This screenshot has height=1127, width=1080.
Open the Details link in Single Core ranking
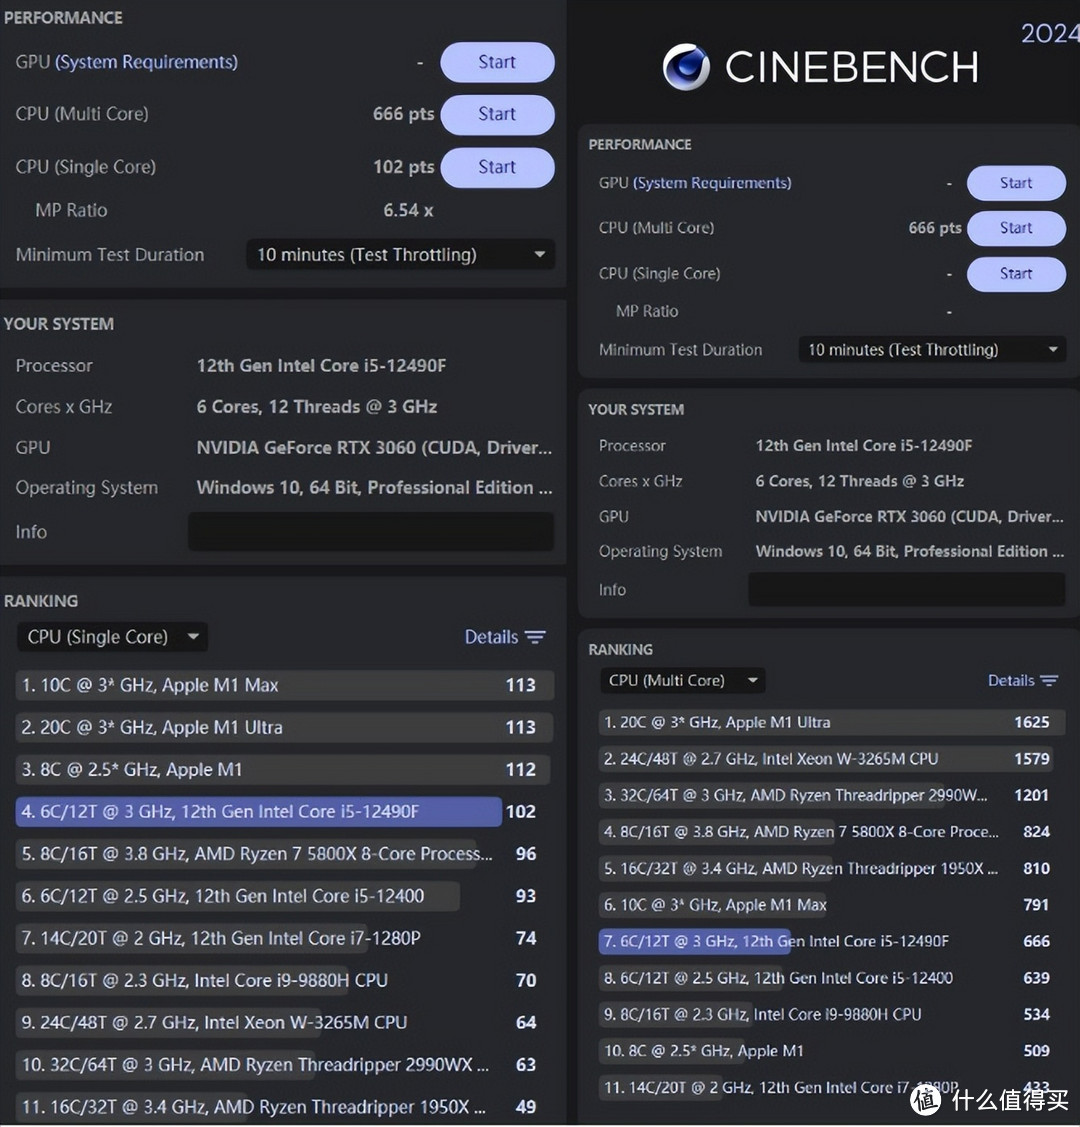tap(491, 637)
